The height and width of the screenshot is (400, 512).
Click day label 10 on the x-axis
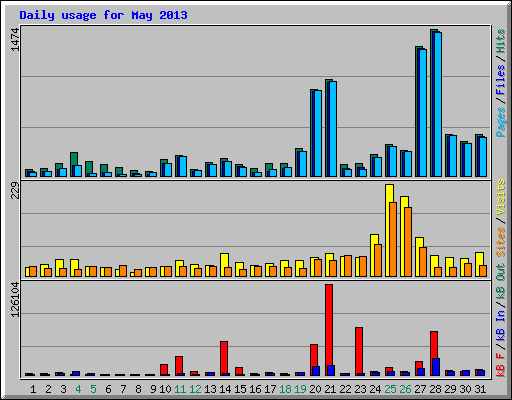[x=165, y=389]
